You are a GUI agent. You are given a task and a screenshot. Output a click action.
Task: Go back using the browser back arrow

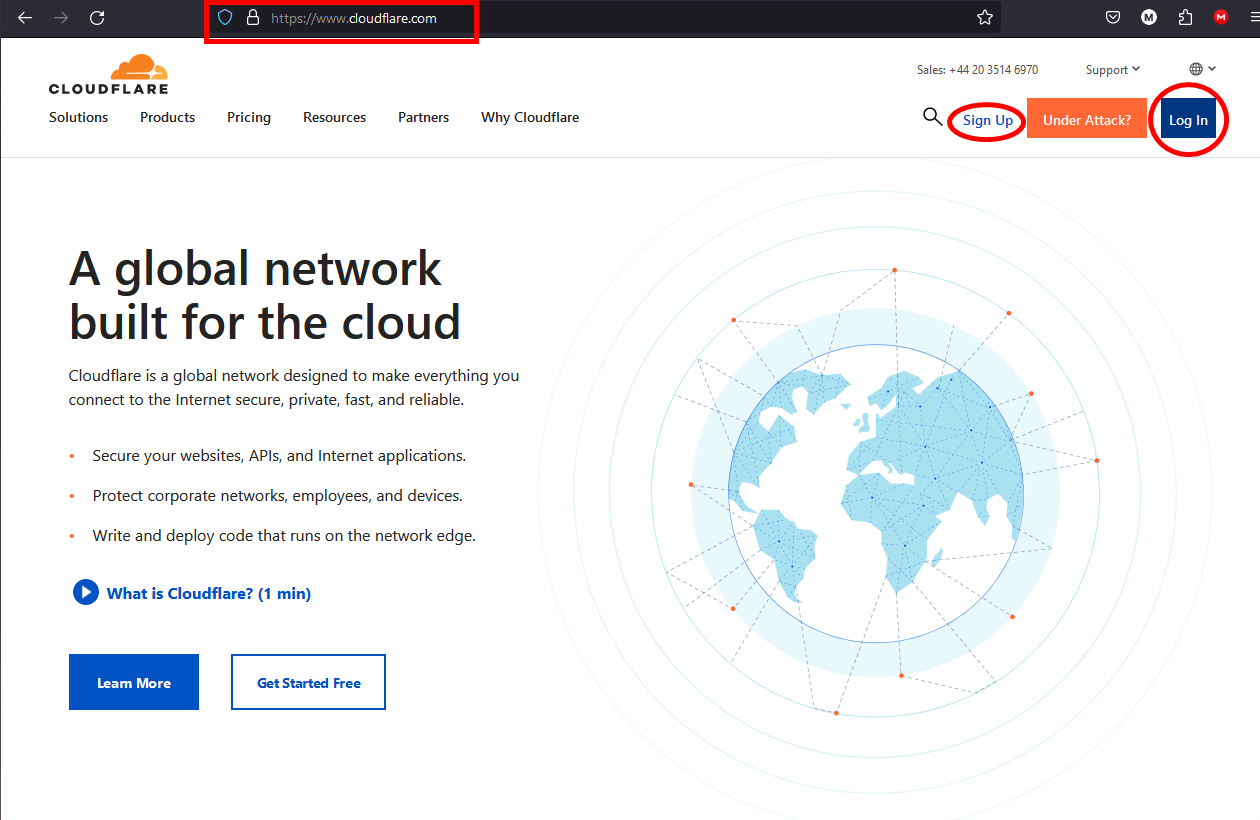(25, 18)
